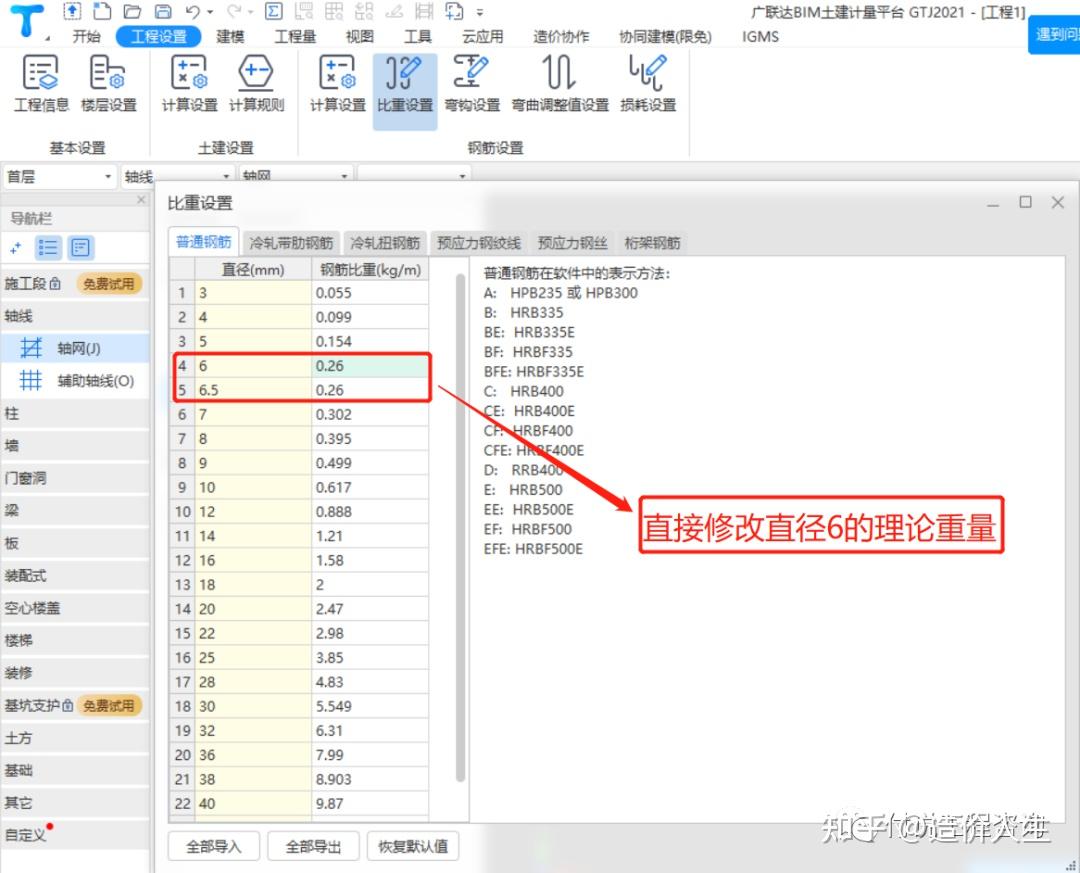Click 恢复默认值 button
Image resolution: width=1080 pixels, height=873 pixels.
pyautogui.click(x=413, y=846)
